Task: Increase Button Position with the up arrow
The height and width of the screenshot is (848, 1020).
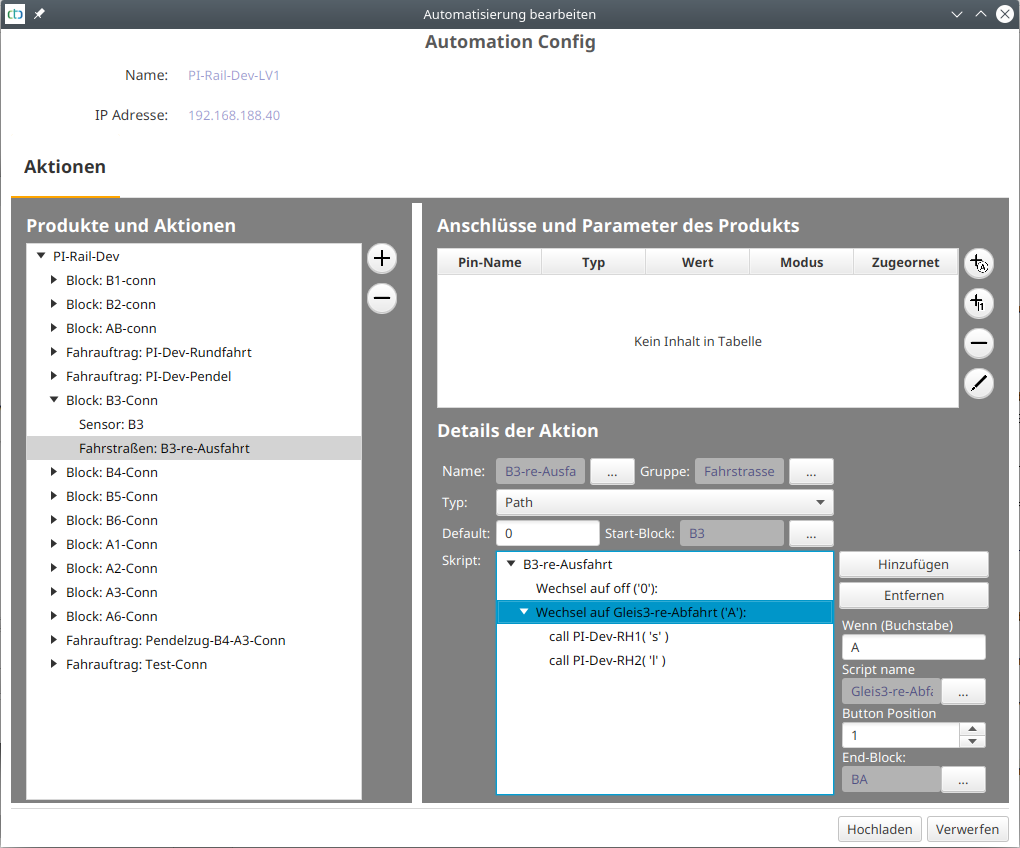Action: click(x=972, y=730)
